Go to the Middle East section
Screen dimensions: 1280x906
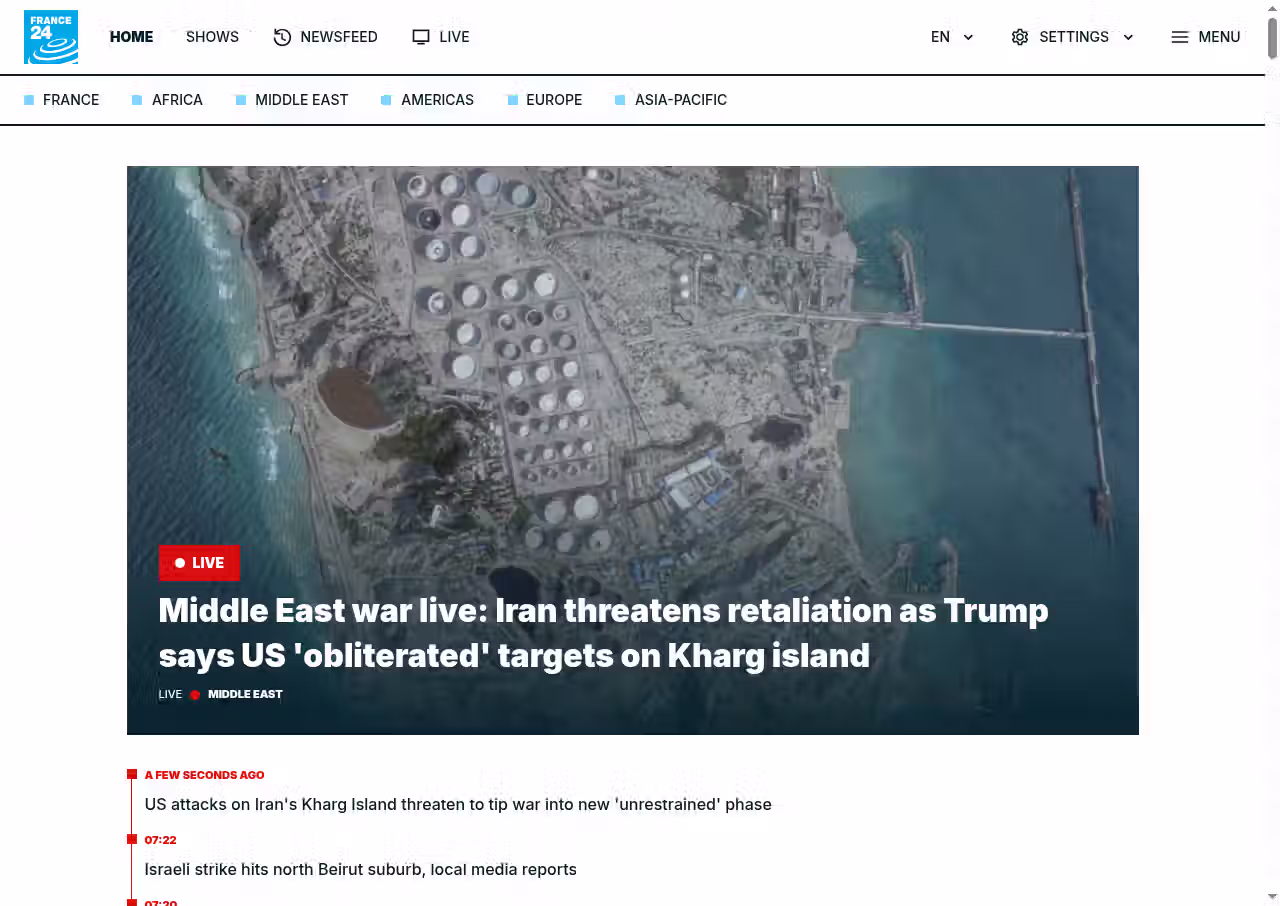(x=301, y=100)
